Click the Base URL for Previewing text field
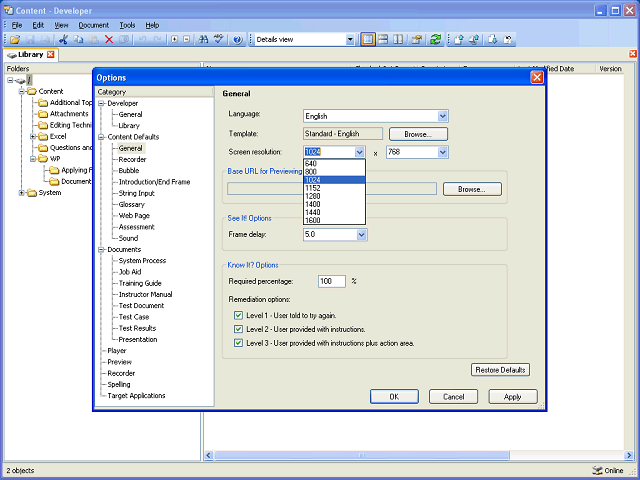This screenshot has height=480, width=640. [332, 189]
